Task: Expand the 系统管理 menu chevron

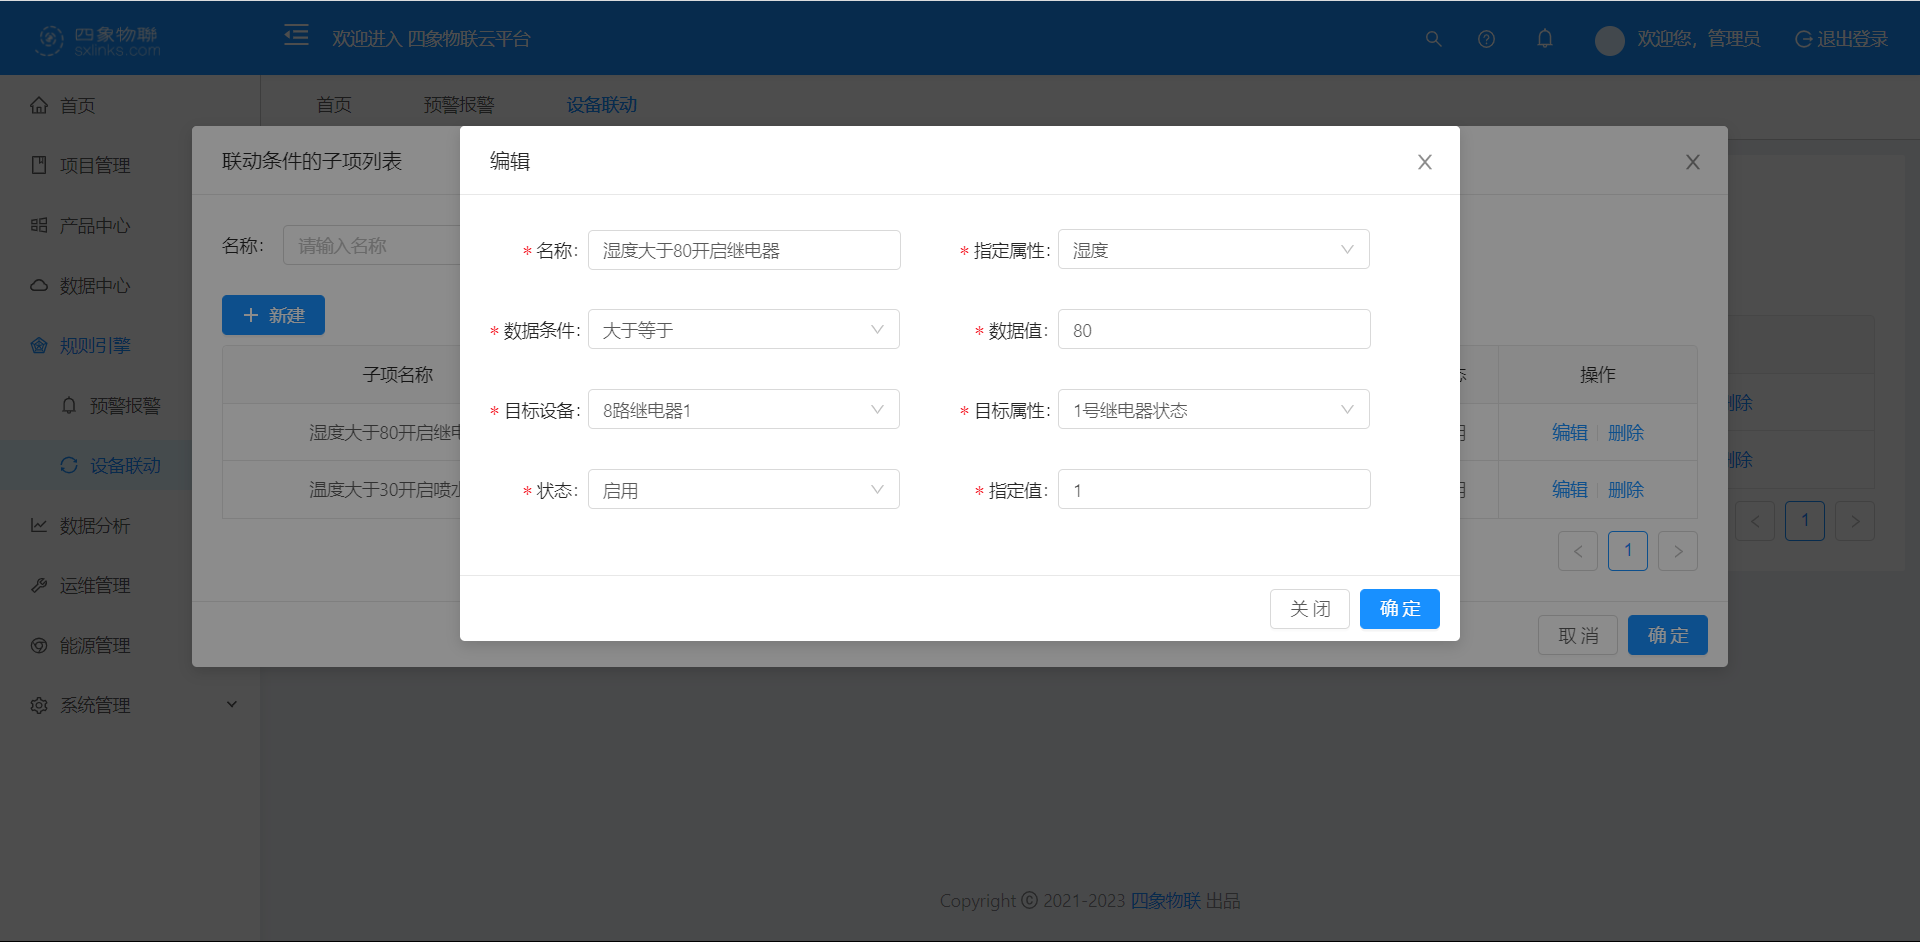Action: pos(232,704)
